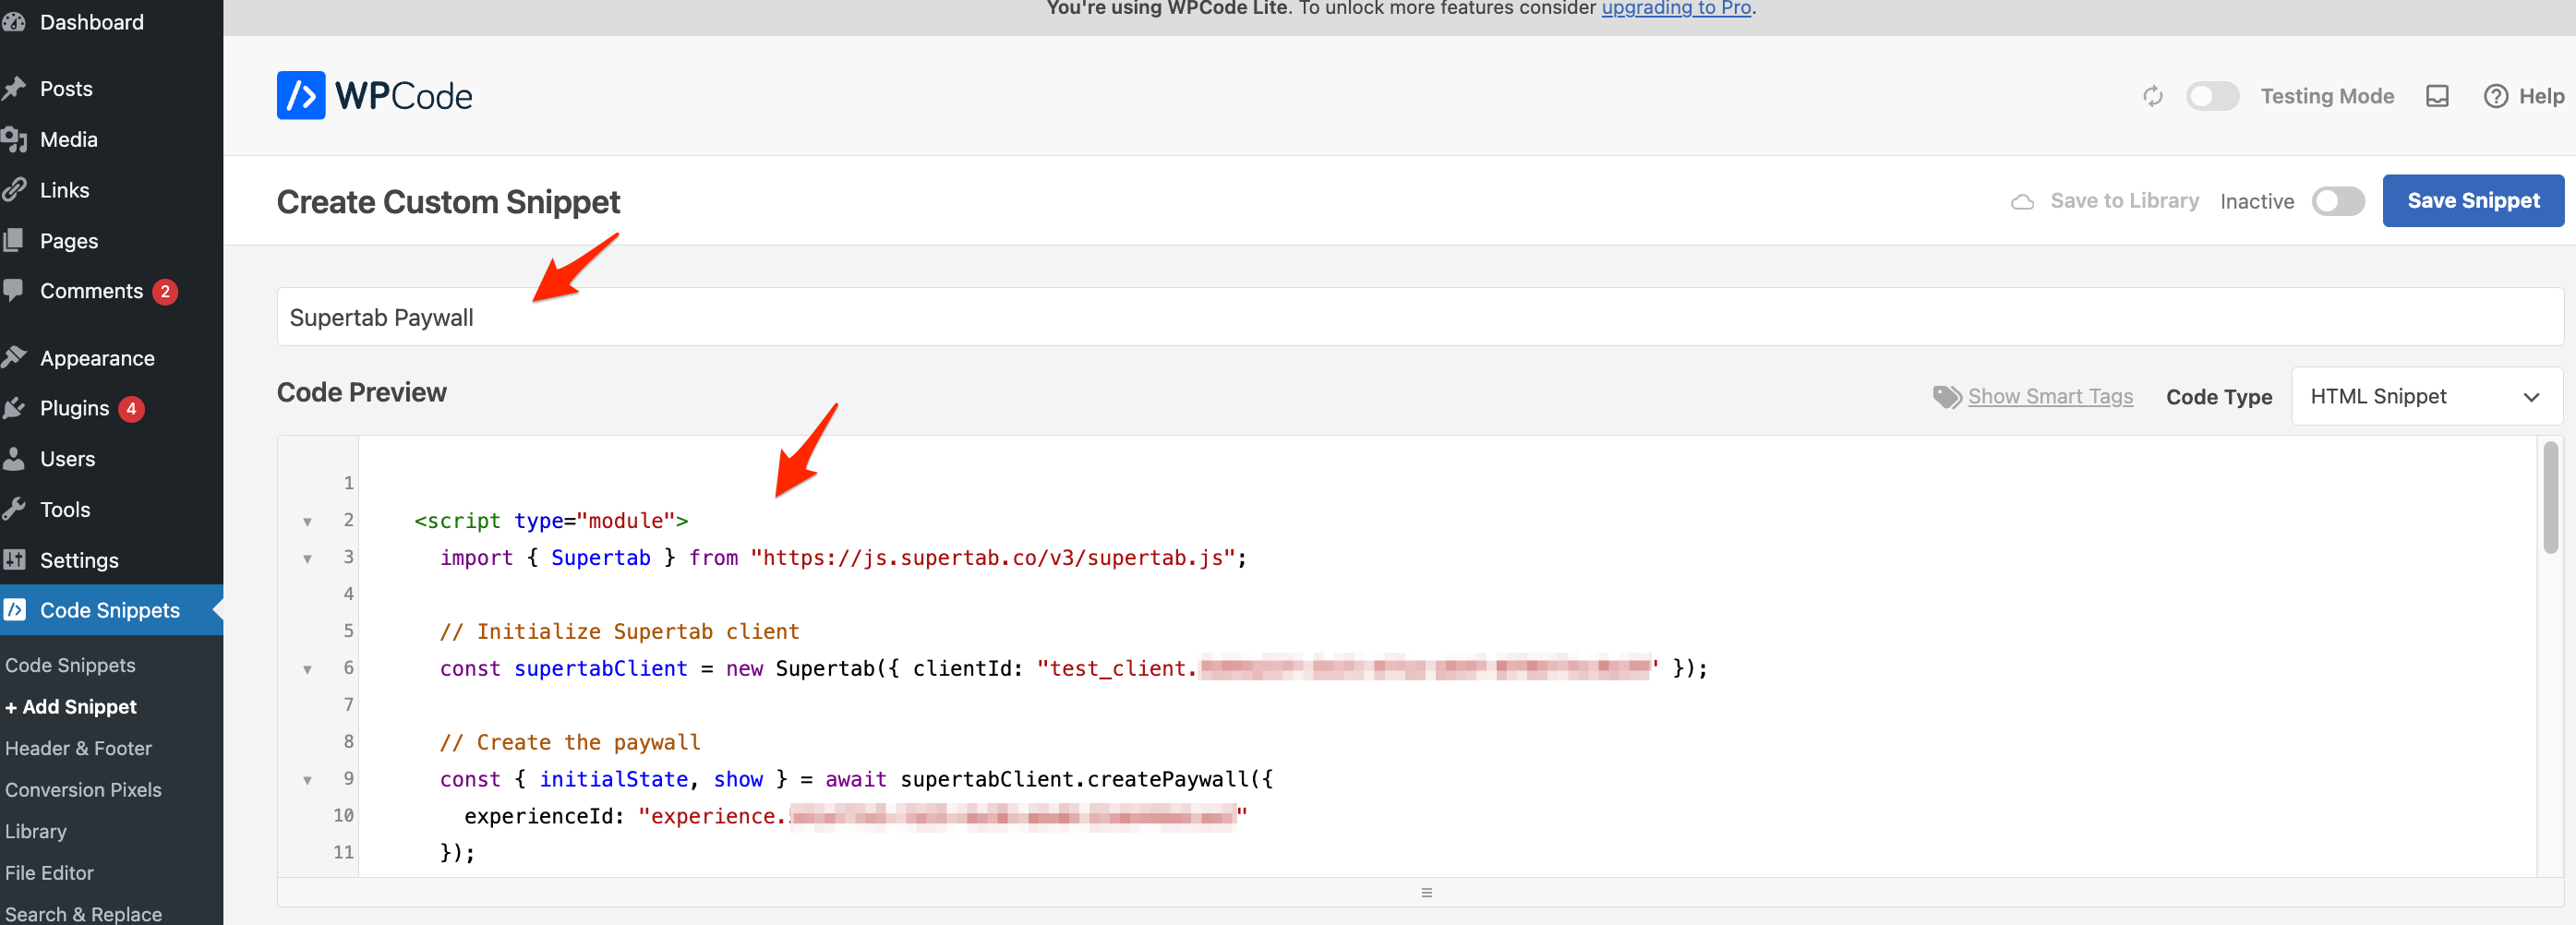Image resolution: width=2576 pixels, height=925 pixels.
Task: Toggle the Inactive snippet status switch
Action: 2337,201
